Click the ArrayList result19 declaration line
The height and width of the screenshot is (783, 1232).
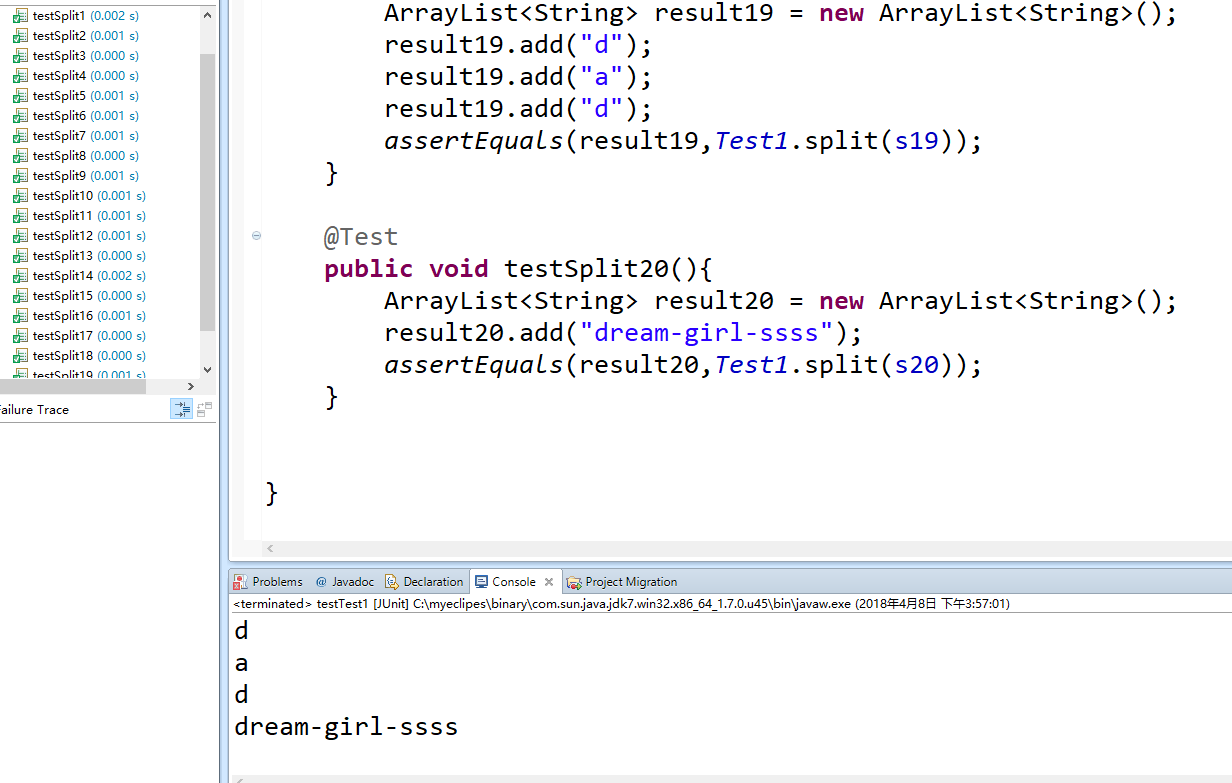[781, 13]
